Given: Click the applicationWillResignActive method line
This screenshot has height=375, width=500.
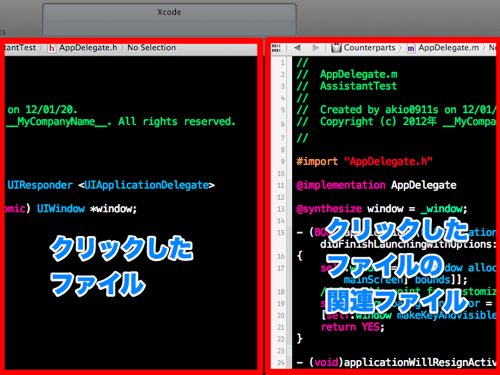Looking at the screenshot, I should pyautogui.click(x=396, y=362).
